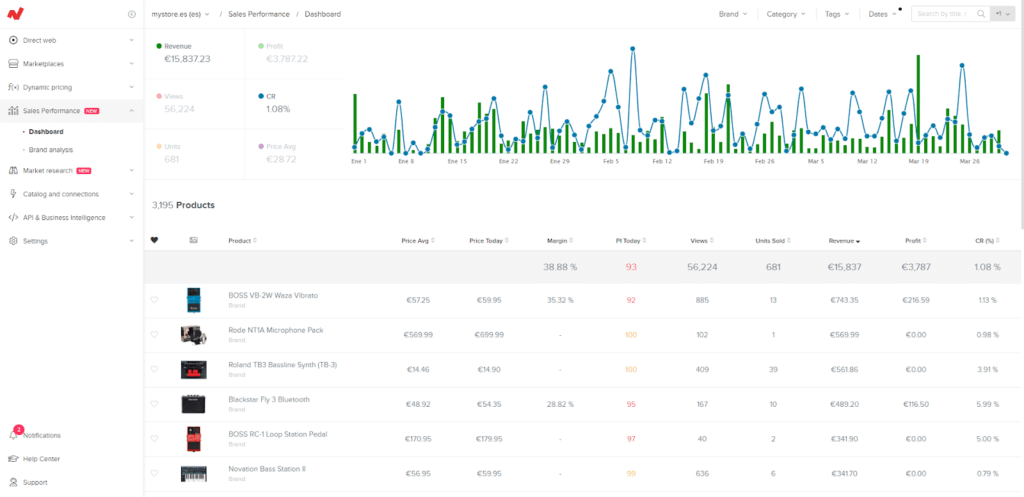
Task: Click the red logo in the sidebar
Action: click(16, 13)
